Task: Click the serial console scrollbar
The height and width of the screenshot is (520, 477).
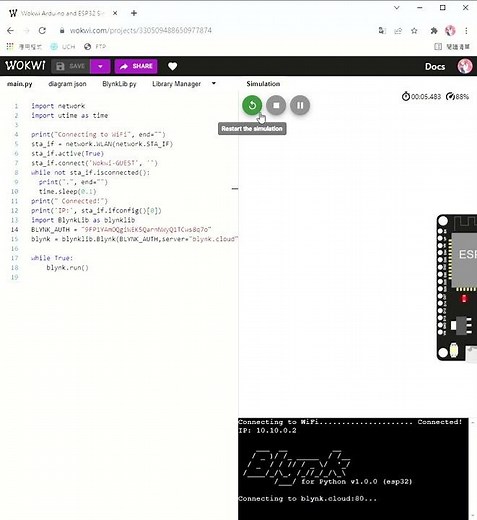Action: (473, 469)
